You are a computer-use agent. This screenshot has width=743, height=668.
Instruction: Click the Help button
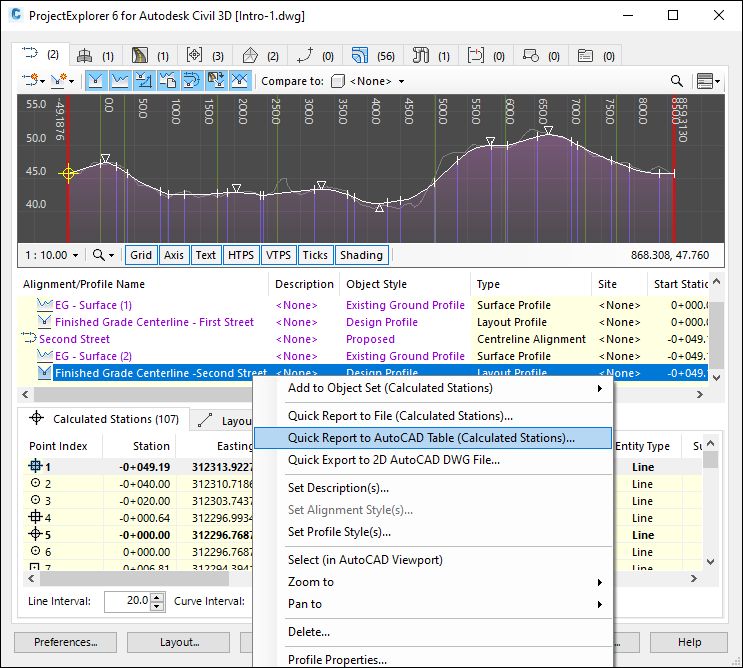[689, 642]
